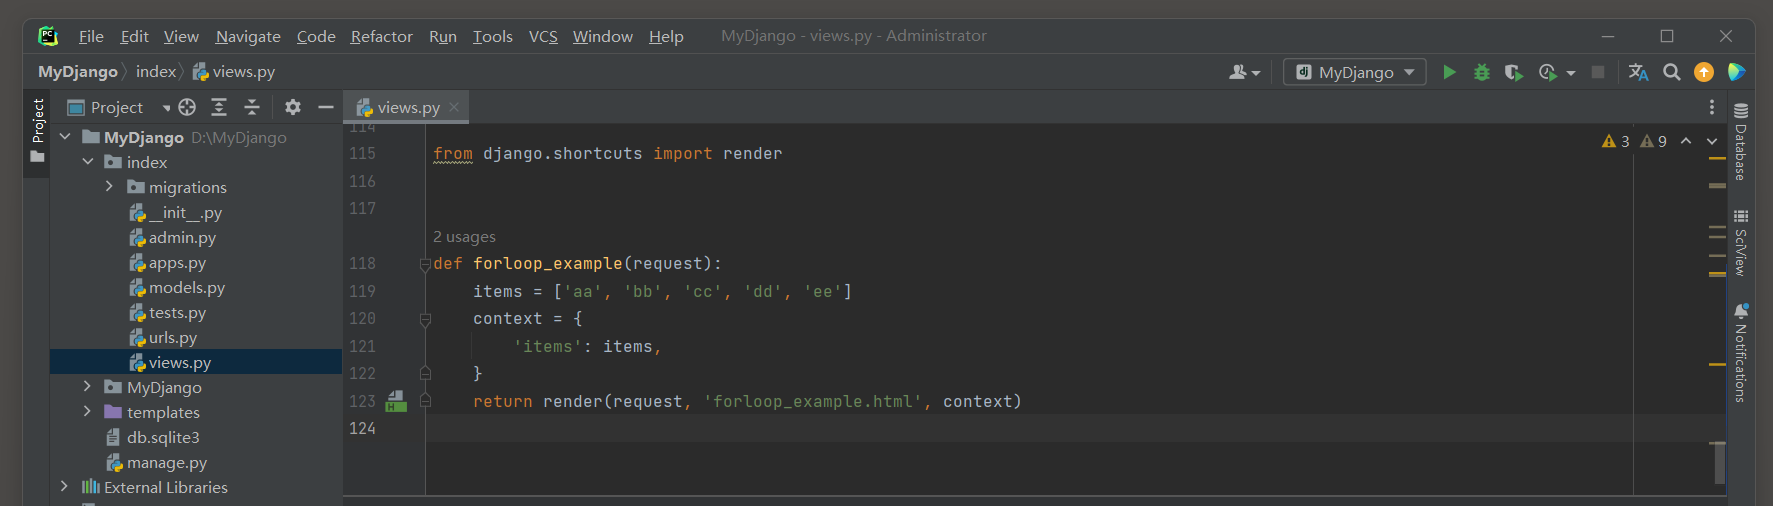Open Code With Me user menu
The image size is (1773, 506).
(x=1244, y=72)
